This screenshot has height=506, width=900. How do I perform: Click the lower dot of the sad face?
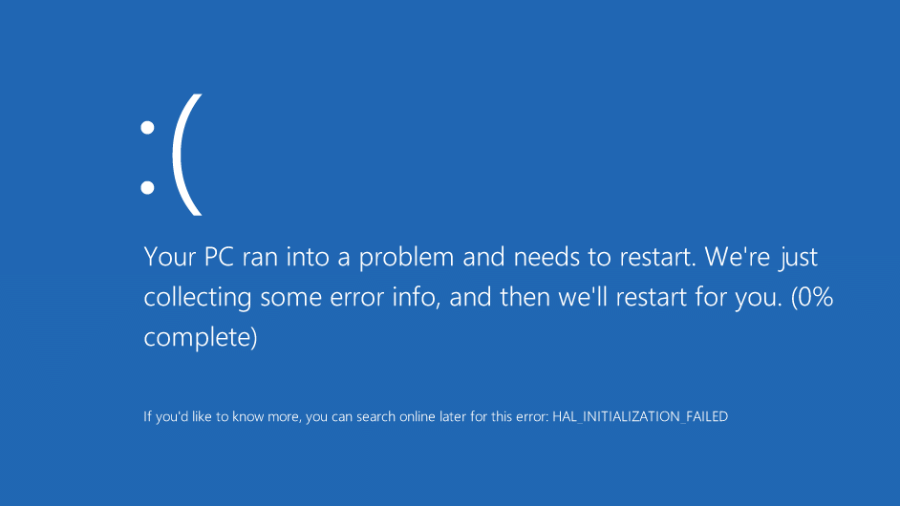click(x=148, y=188)
